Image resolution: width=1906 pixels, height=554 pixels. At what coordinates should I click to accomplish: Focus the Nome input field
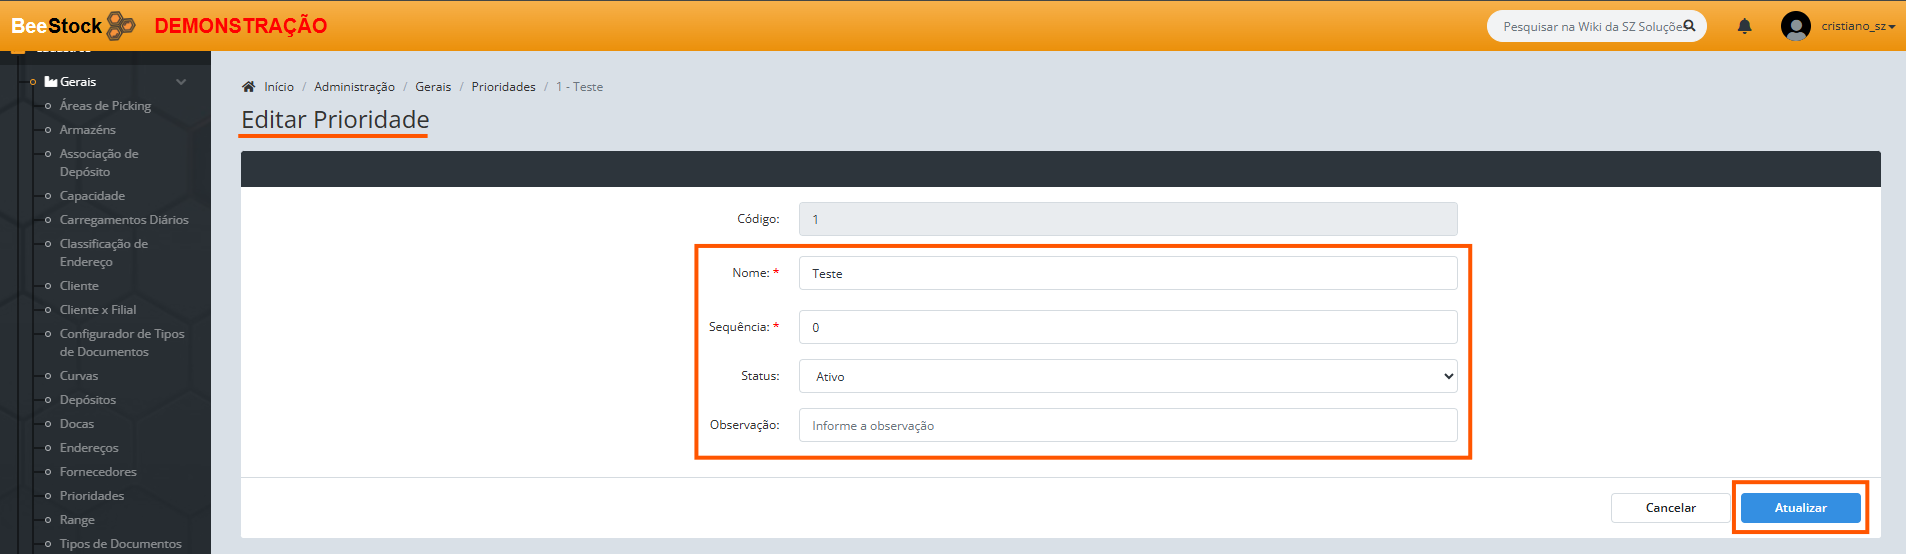tap(1127, 274)
